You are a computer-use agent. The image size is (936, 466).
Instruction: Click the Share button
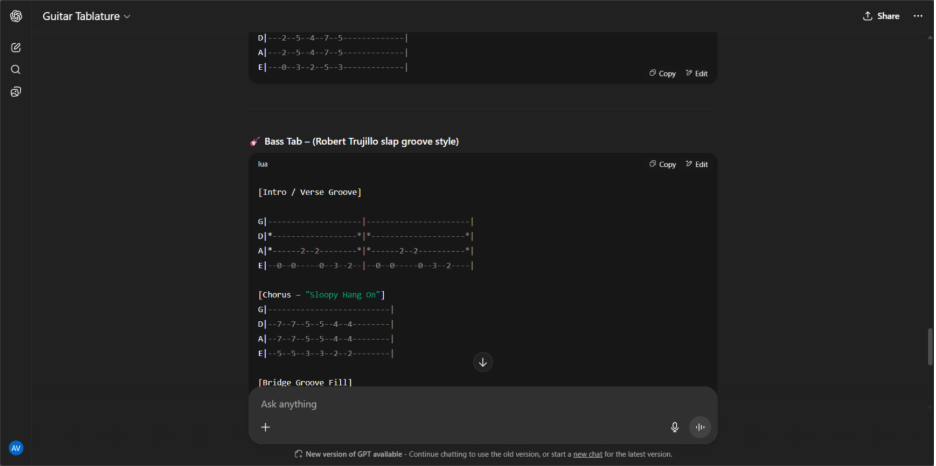click(881, 16)
